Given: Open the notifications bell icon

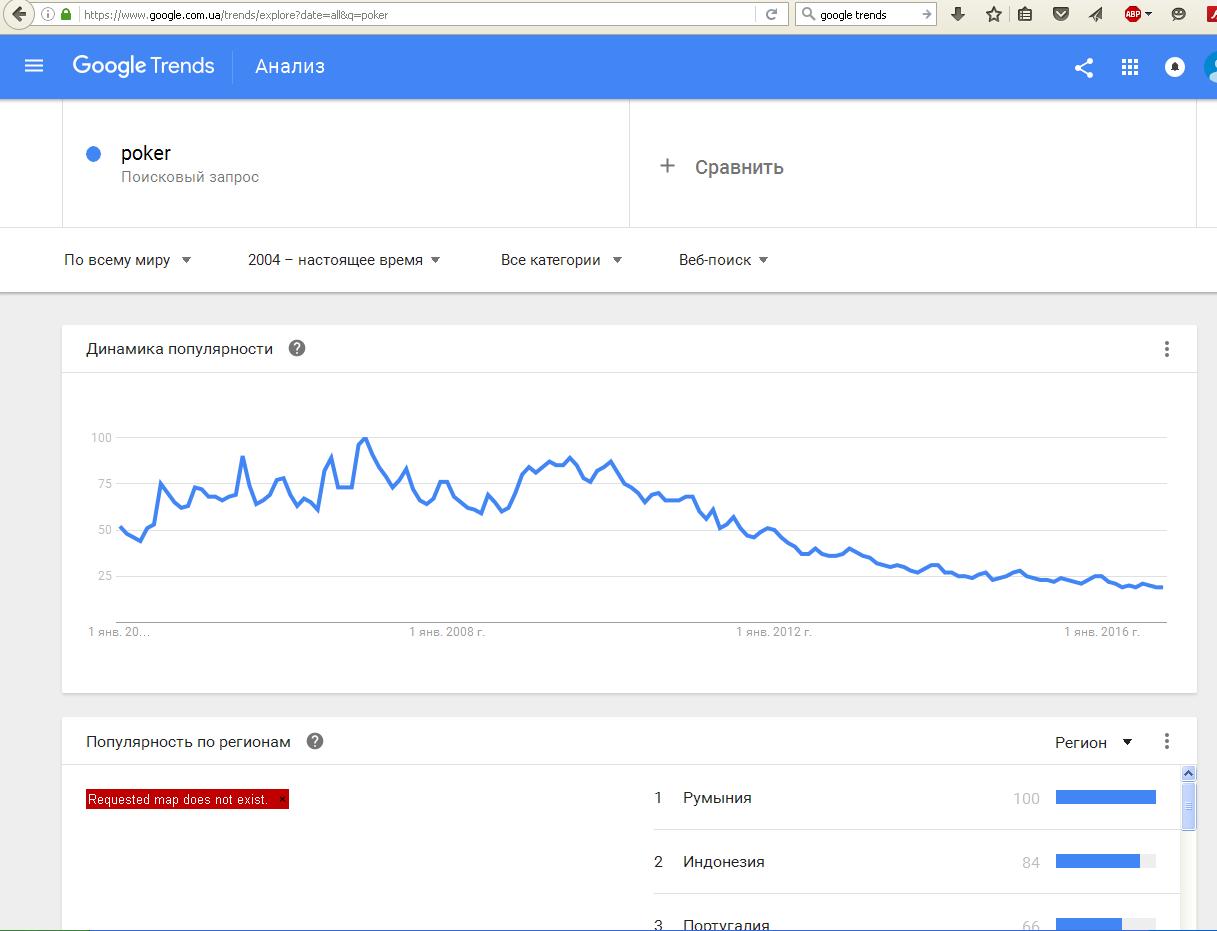Looking at the screenshot, I should click(x=1176, y=67).
